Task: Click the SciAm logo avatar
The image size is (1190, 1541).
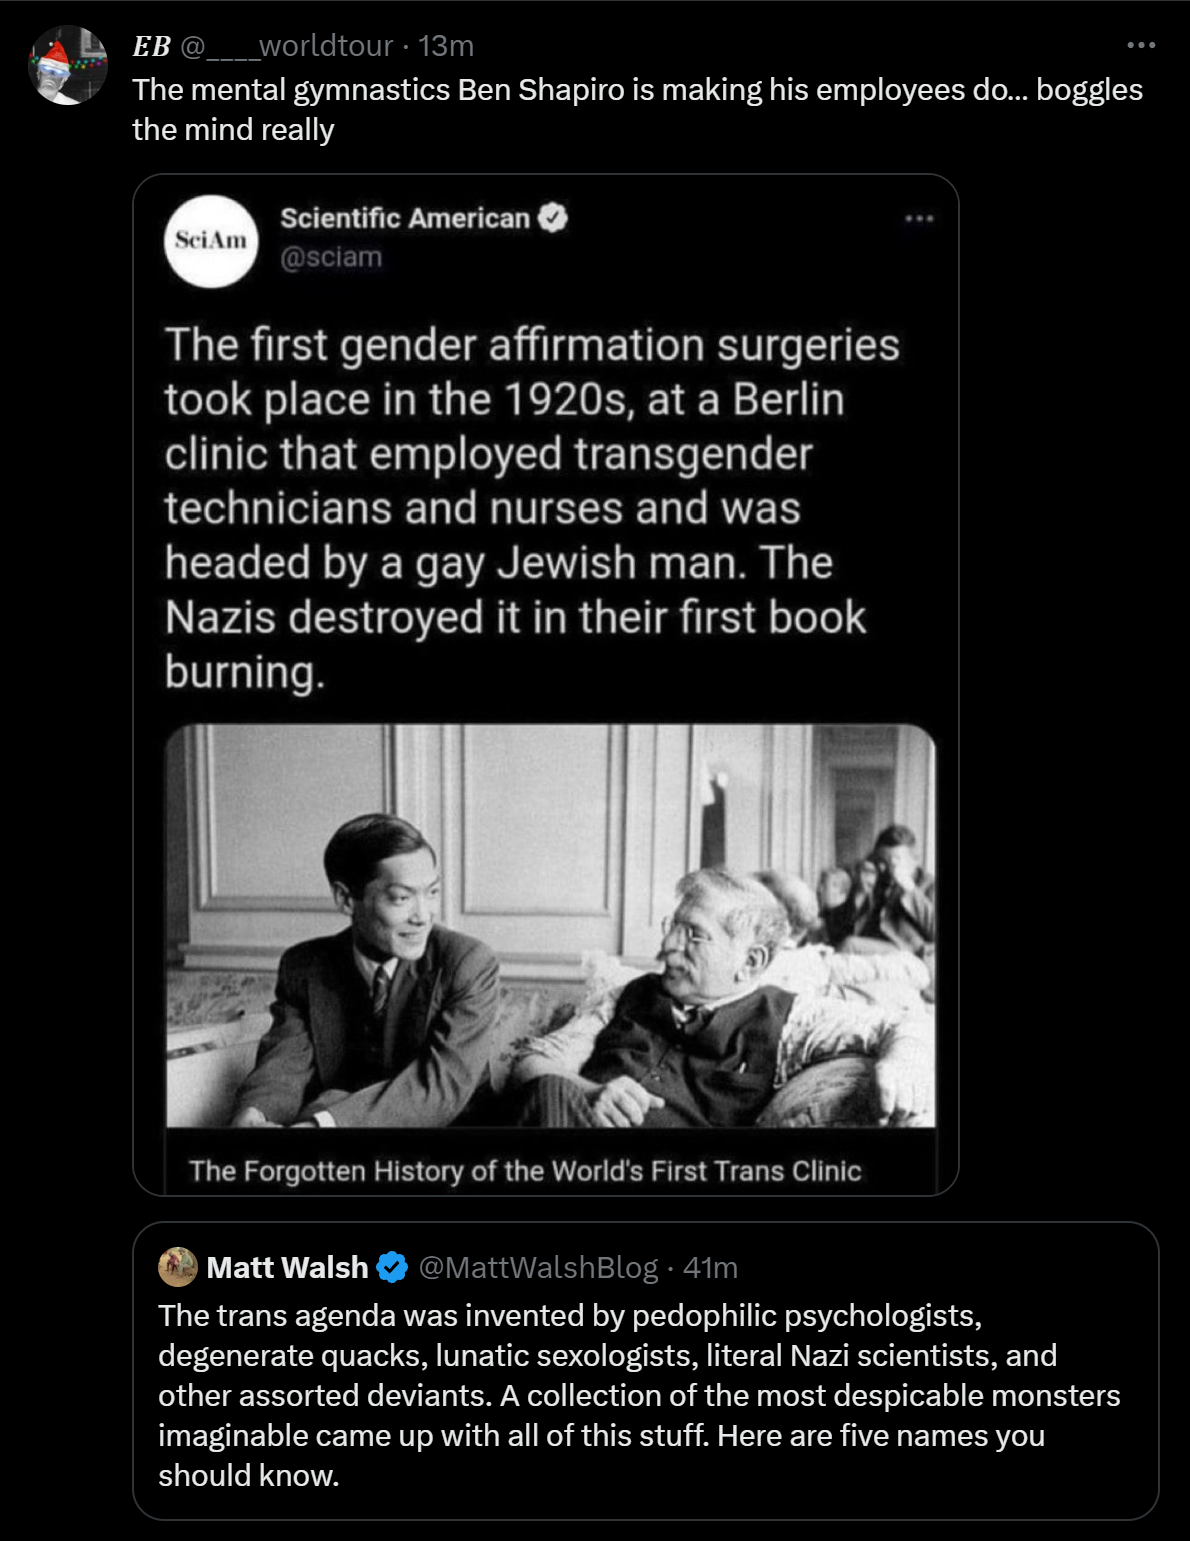Action: tap(211, 241)
